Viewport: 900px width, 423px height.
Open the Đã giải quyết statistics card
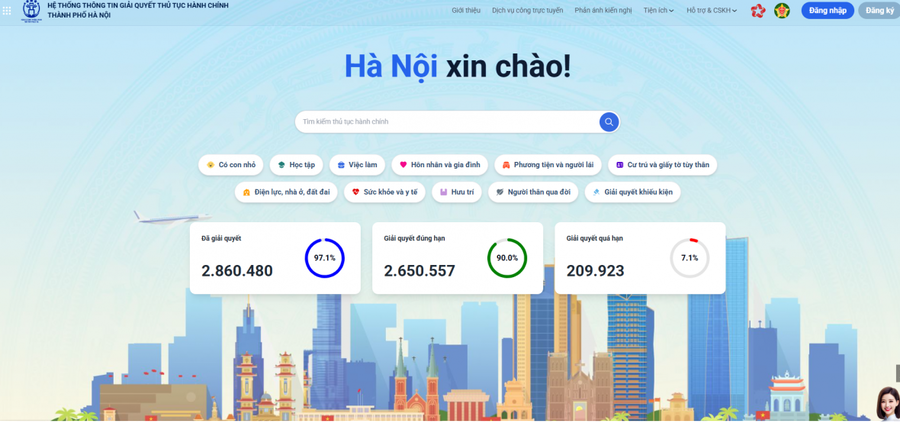click(x=275, y=258)
